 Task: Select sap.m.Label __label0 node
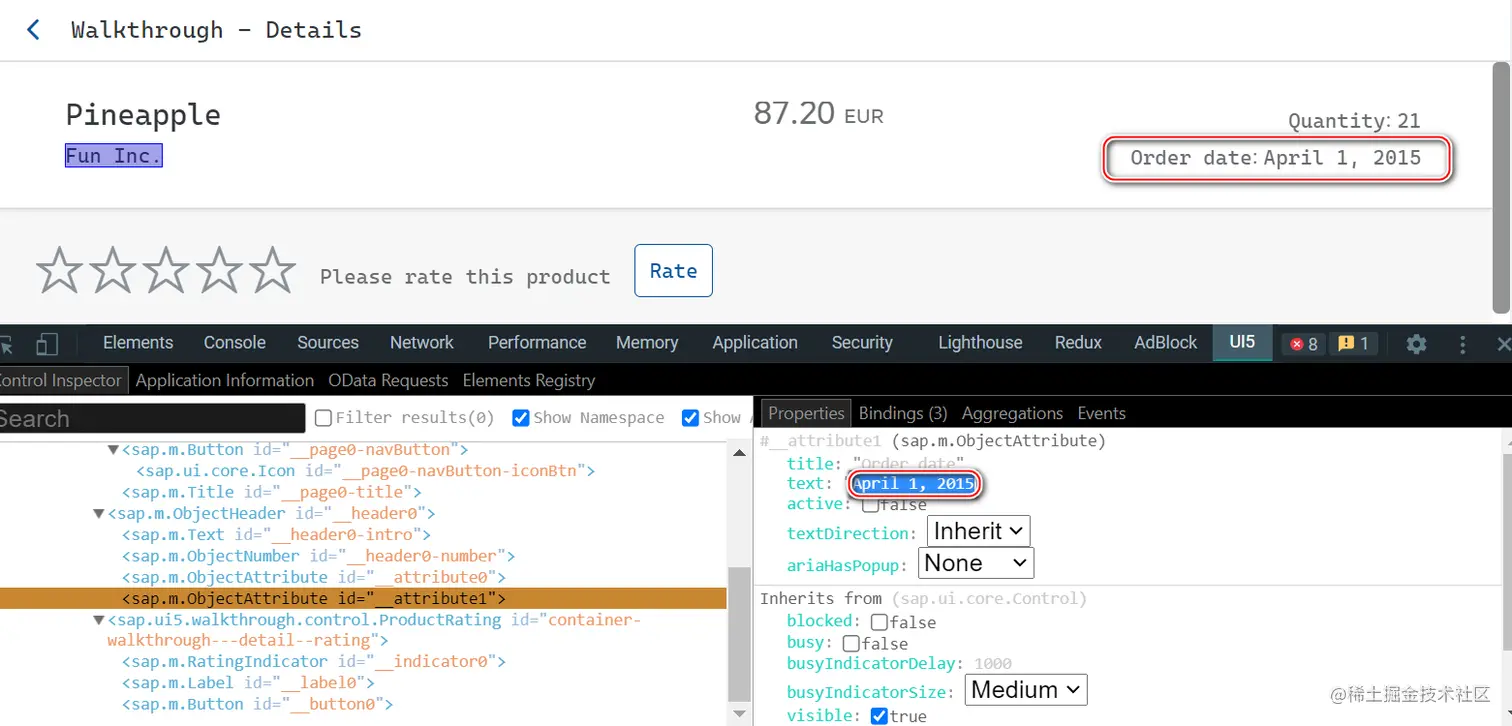[248, 683]
